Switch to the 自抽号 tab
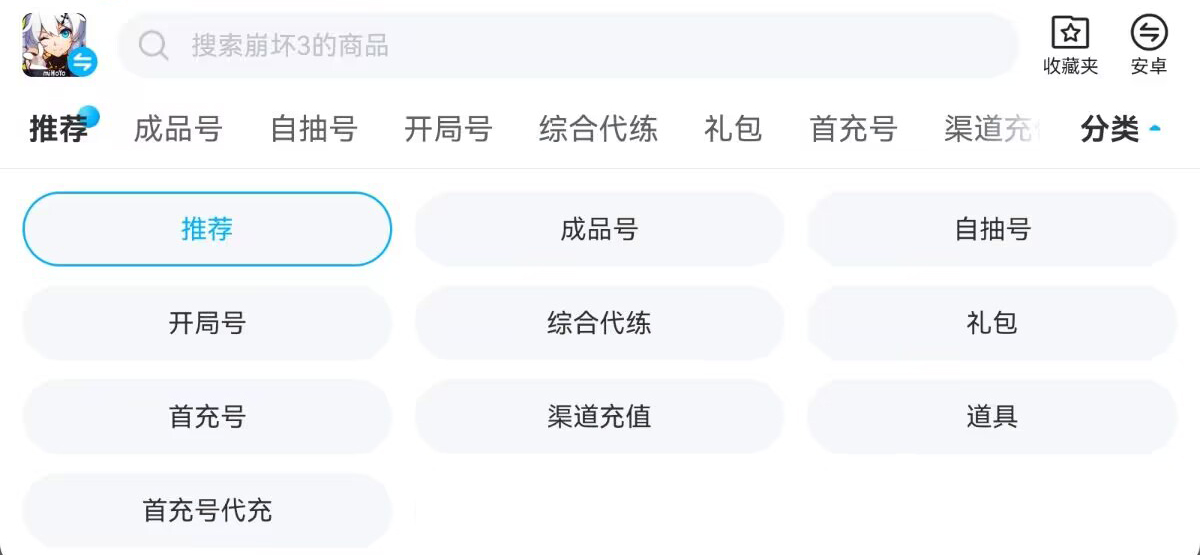 pyautogui.click(x=314, y=129)
